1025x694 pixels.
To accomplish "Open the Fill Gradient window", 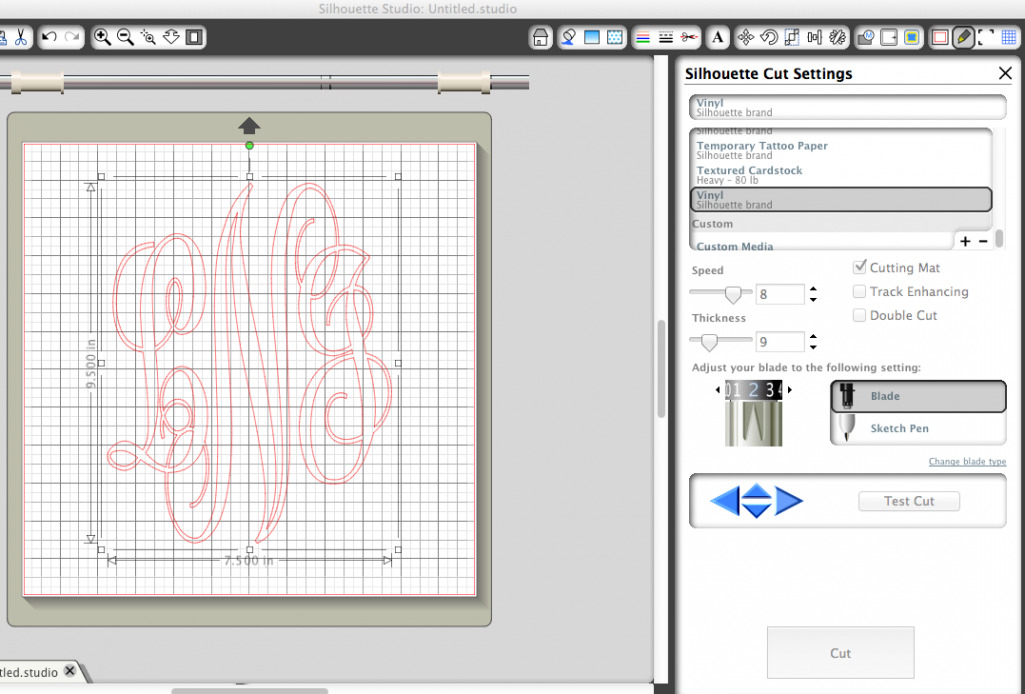I will 592,37.
